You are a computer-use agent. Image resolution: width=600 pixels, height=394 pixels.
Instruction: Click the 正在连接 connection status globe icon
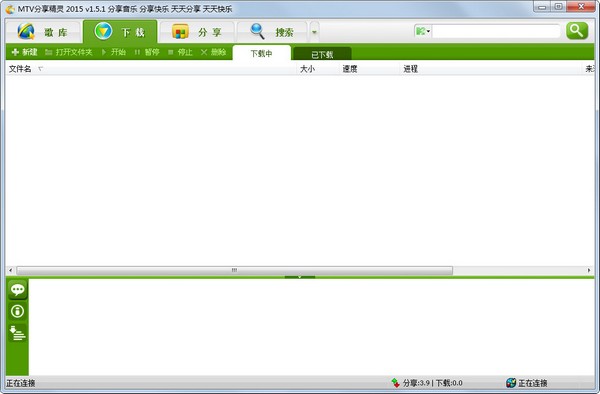pyautogui.click(x=511, y=383)
